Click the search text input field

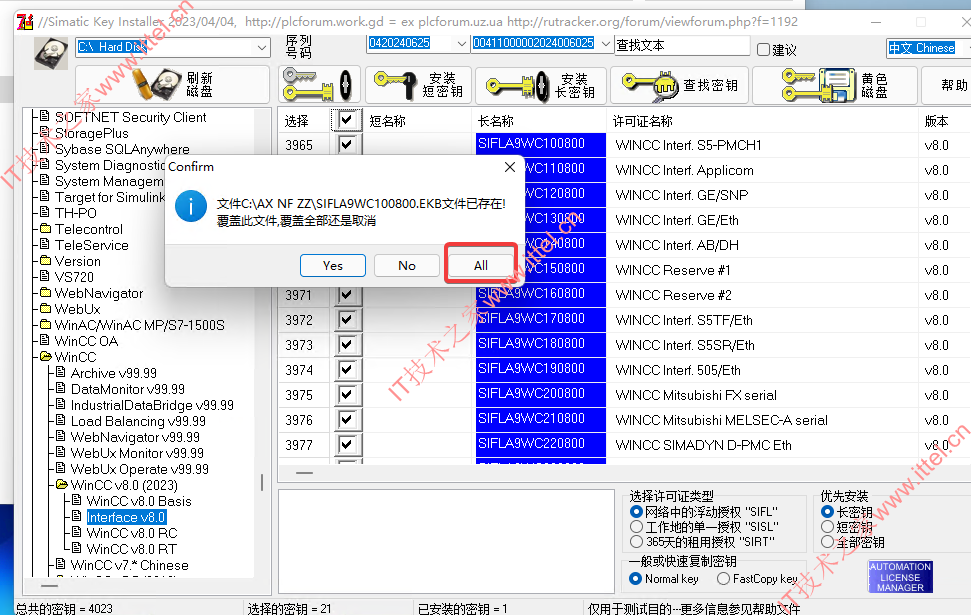coord(682,45)
